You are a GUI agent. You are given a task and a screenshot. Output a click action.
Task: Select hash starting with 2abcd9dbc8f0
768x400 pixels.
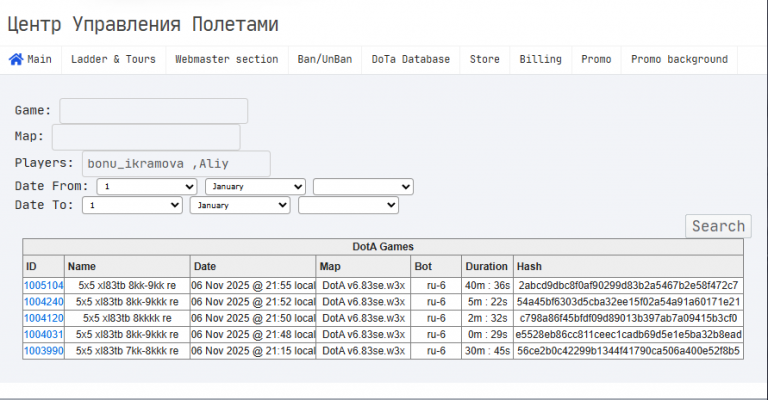pyautogui.click(x=628, y=285)
